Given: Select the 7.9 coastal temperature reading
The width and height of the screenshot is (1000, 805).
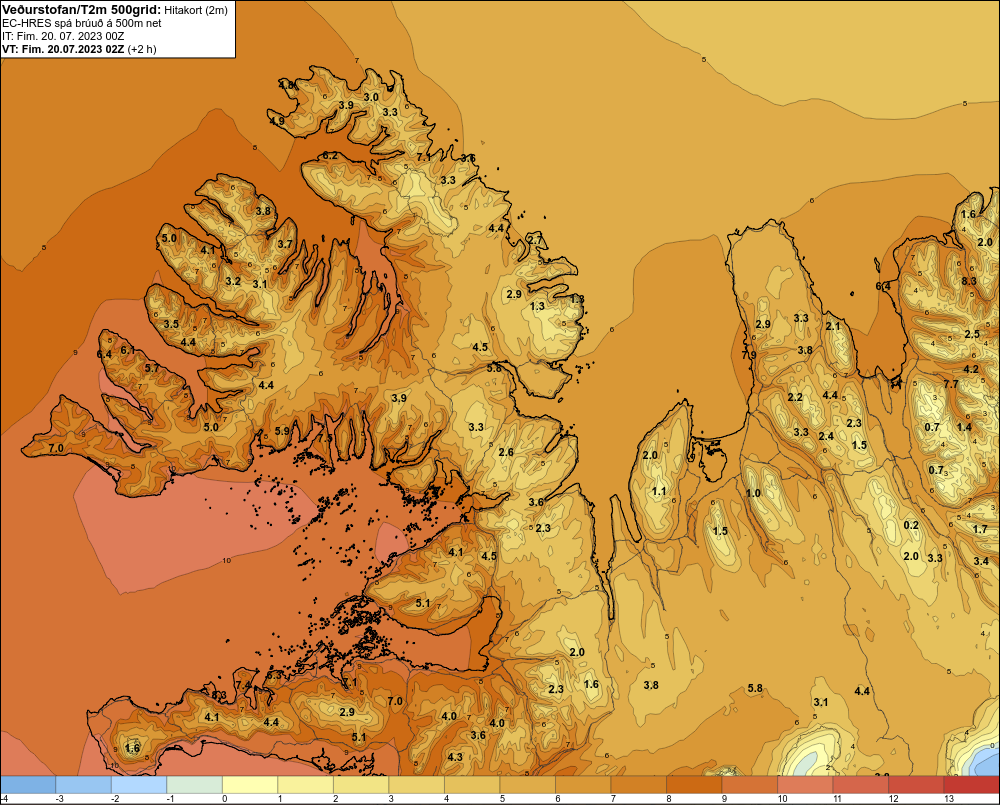Looking at the screenshot, I should click(749, 355).
